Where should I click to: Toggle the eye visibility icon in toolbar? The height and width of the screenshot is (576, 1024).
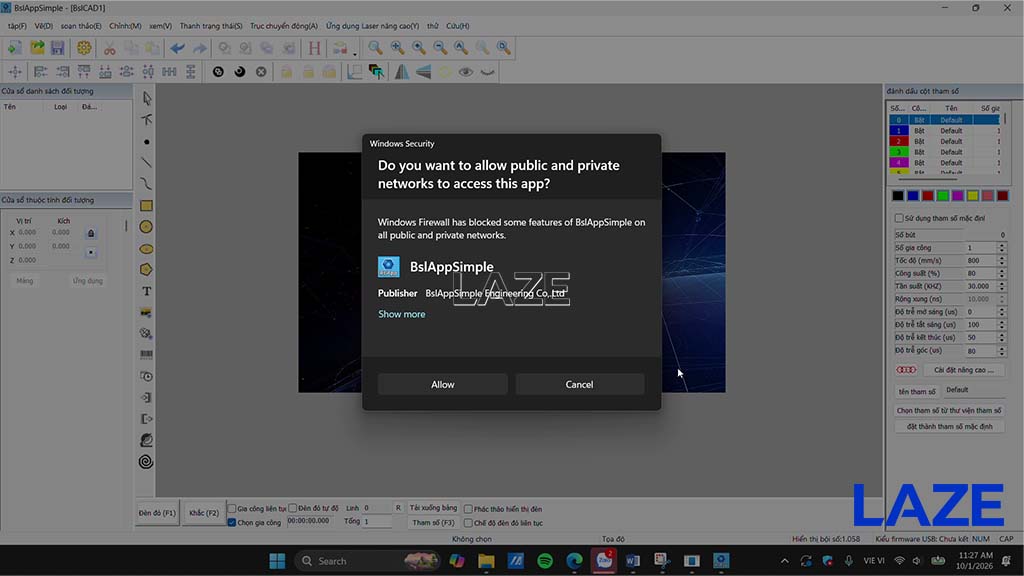(x=466, y=72)
